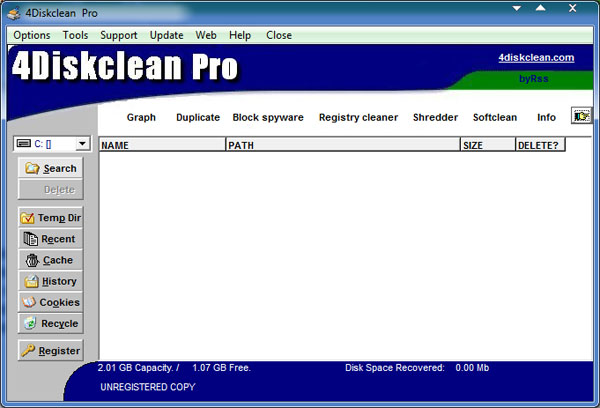Open the Graph view
Screen dimensions: 600x408
141,118
